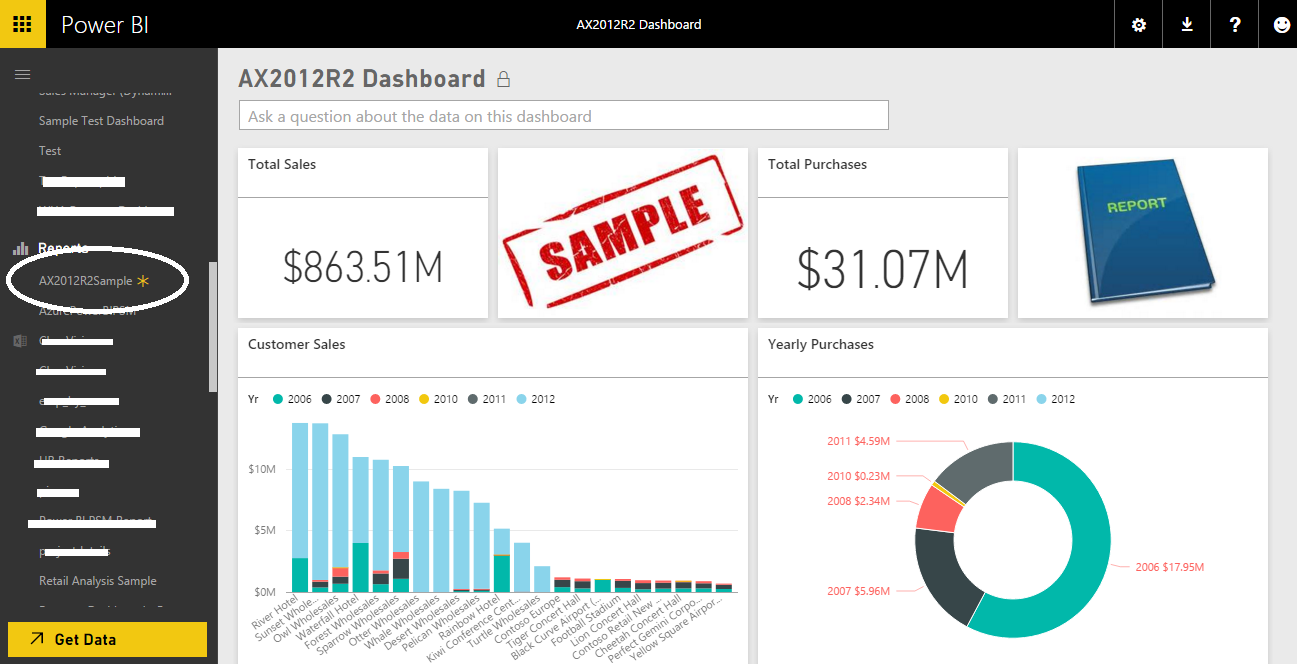Click the Customer Sales tile title
Image resolution: width=1297 pixels, height=664 pixels.
(297, 344)
